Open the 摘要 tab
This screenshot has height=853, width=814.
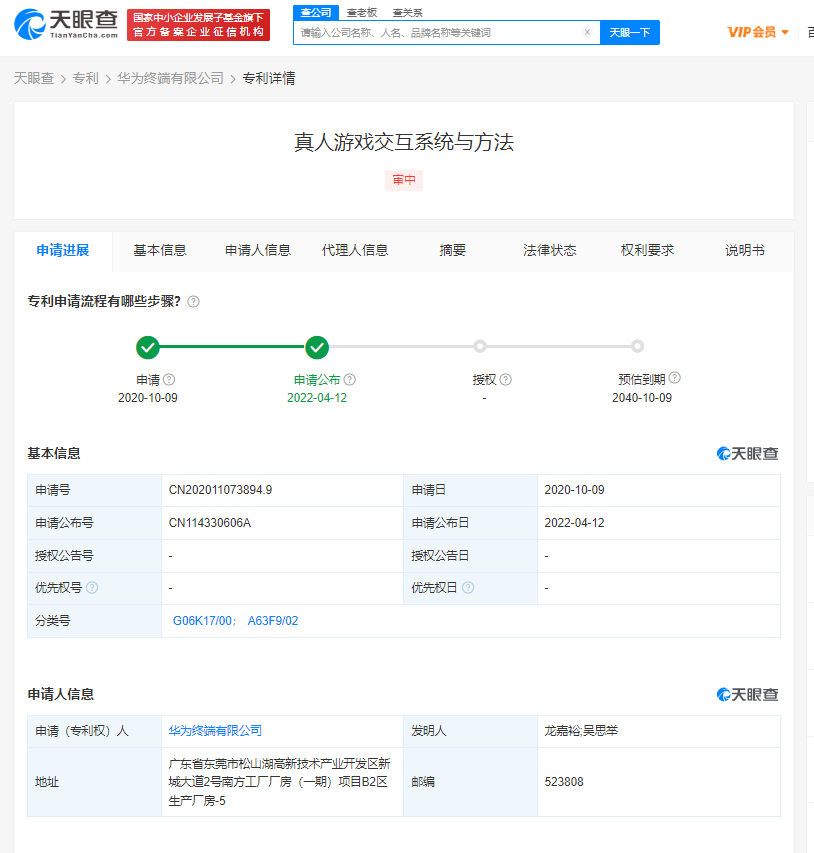451,251
